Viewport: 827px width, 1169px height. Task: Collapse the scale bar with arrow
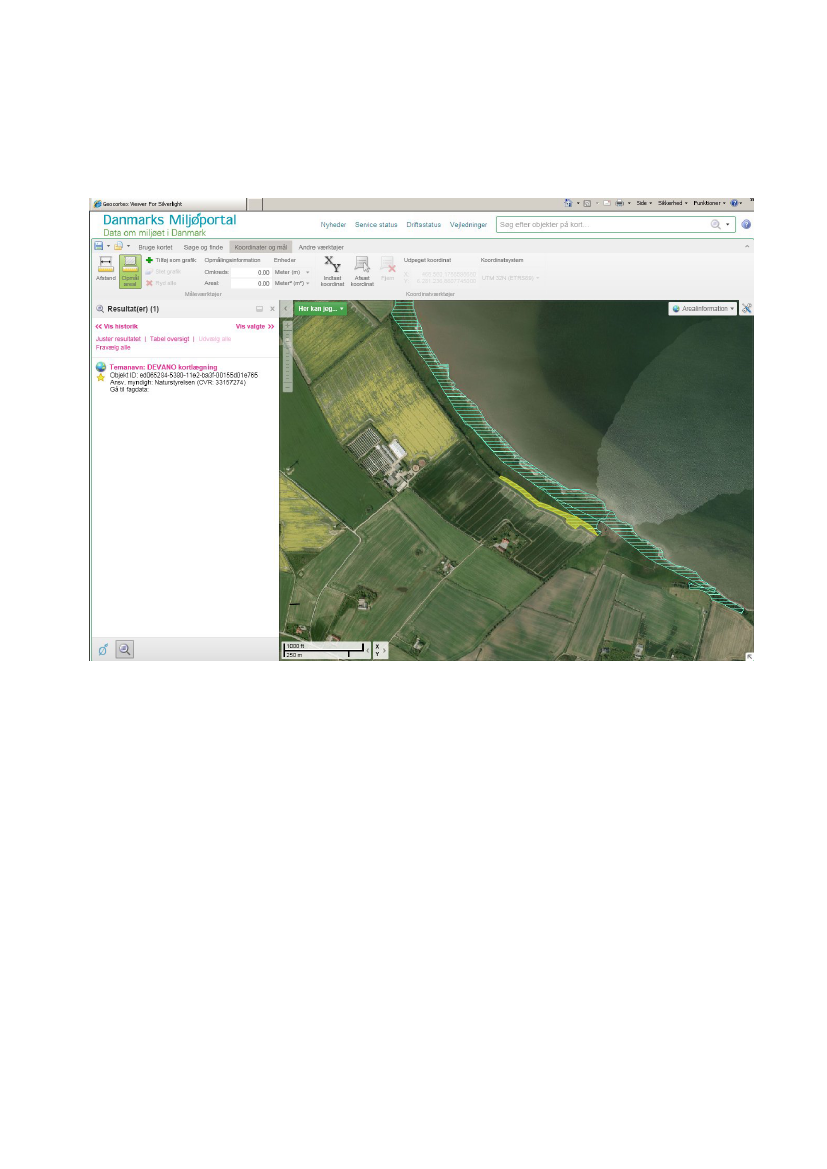click(x=367, y=649)
